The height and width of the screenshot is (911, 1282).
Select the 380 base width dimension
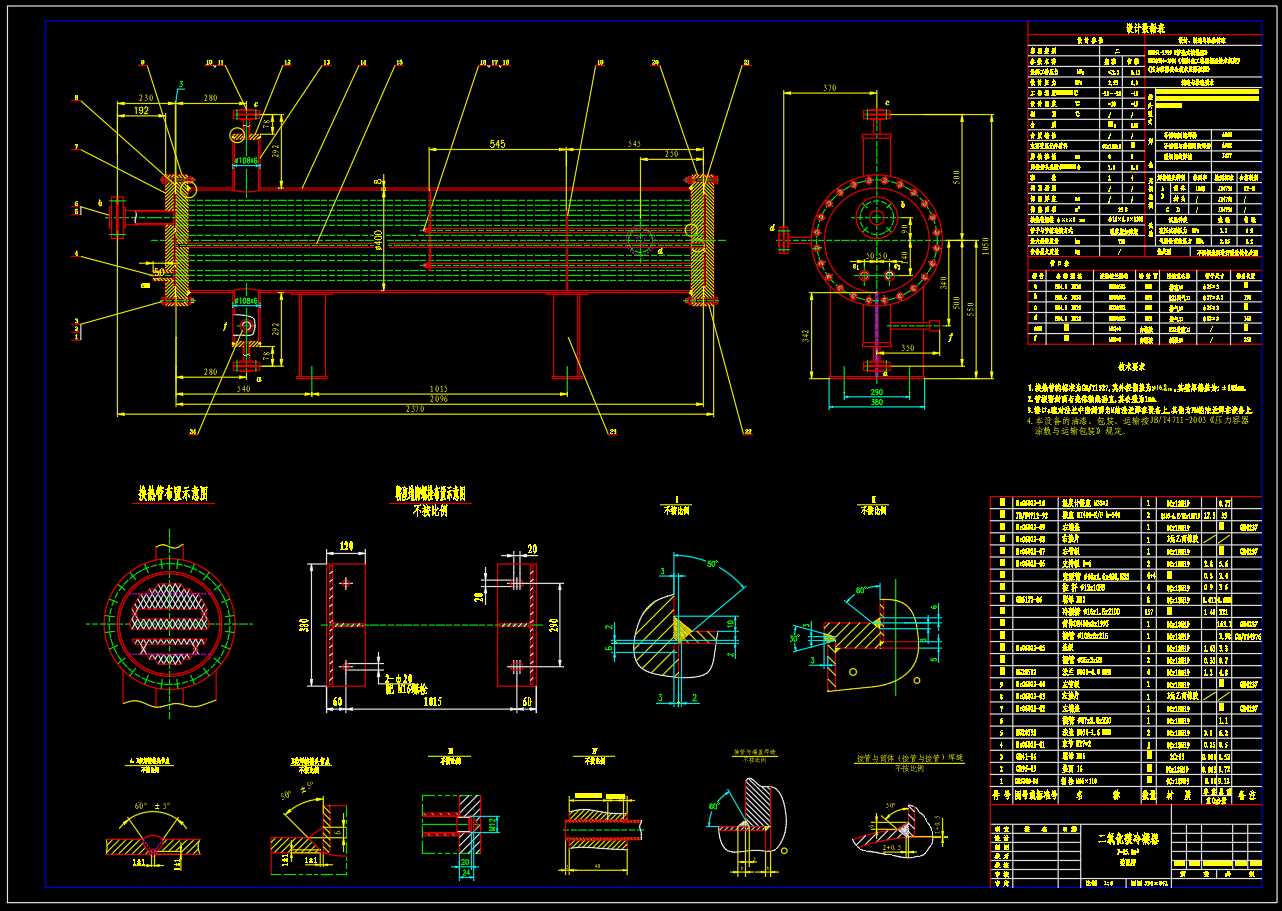tap(876, 403)
